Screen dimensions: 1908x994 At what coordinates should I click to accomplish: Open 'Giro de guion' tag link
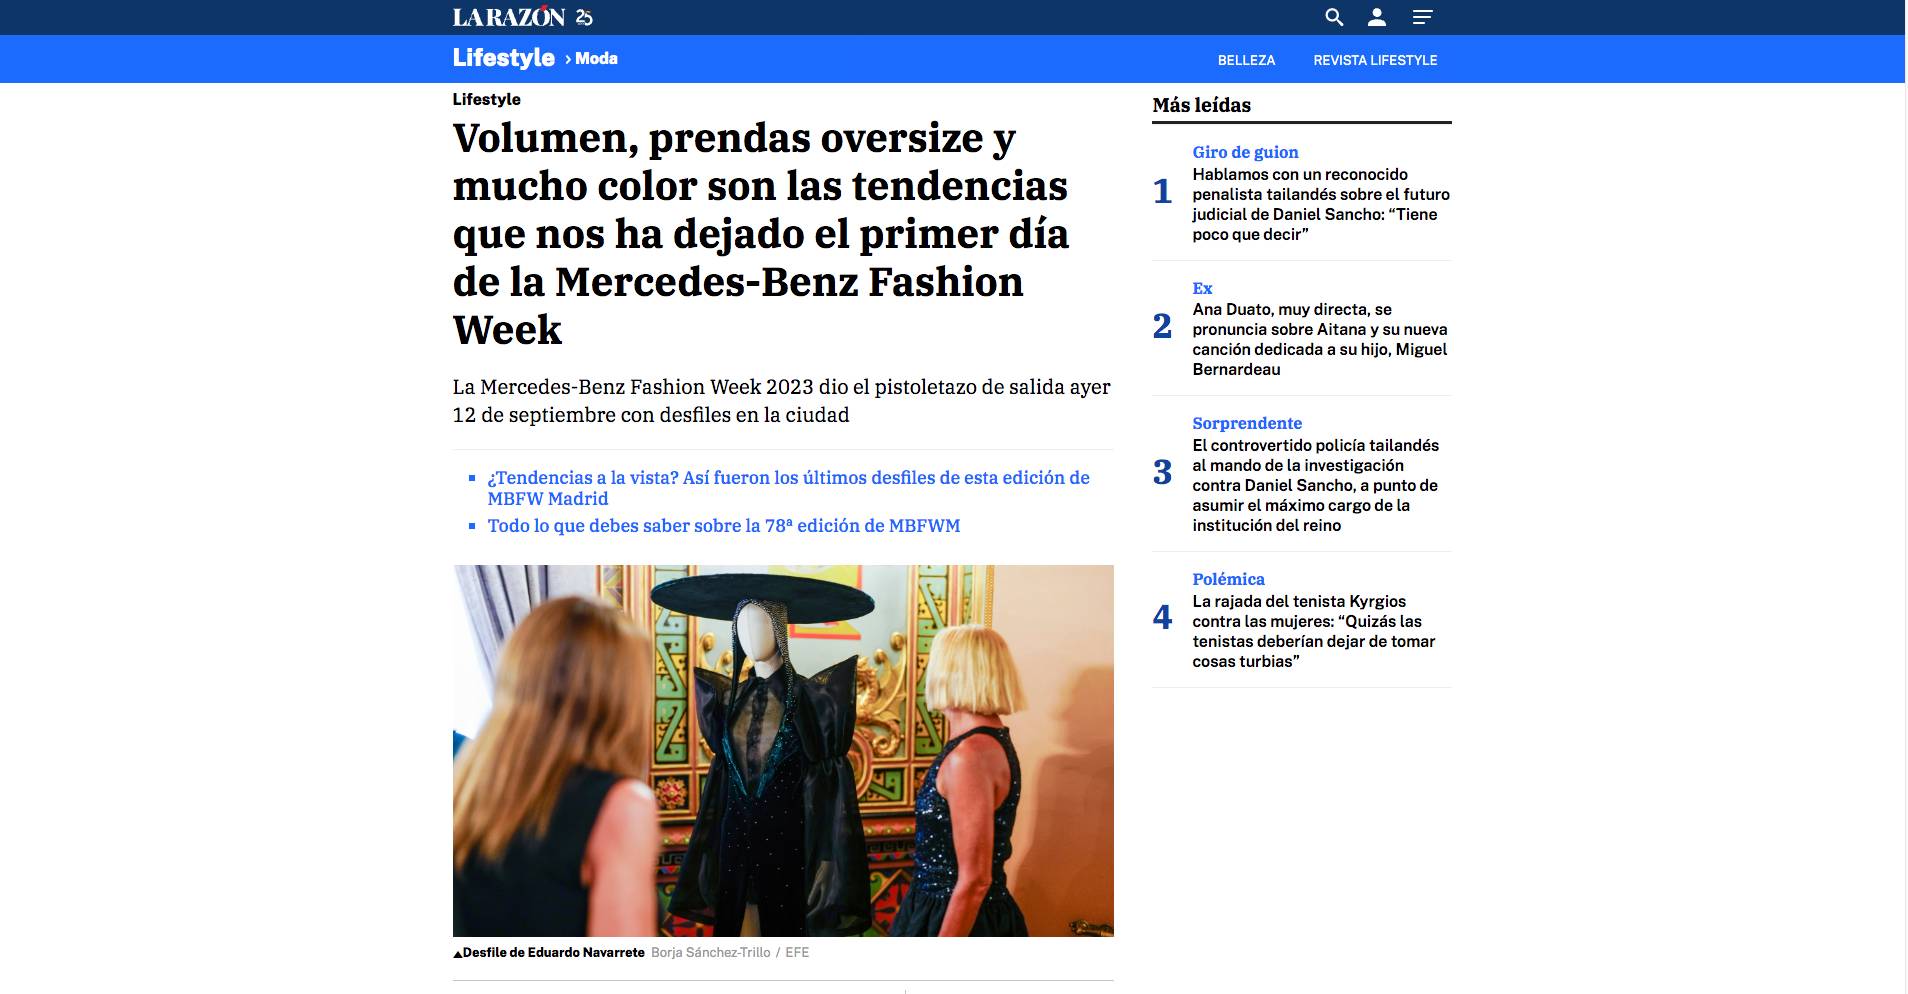1245,152
